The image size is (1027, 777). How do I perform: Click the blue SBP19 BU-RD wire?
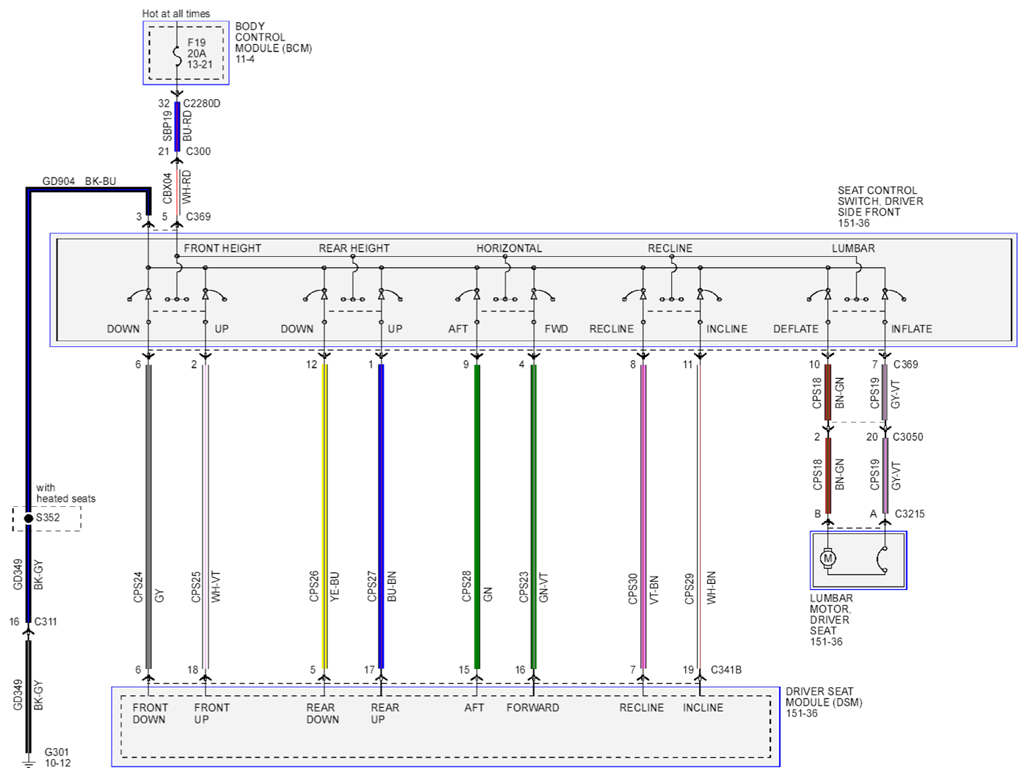tap(177, 126)
